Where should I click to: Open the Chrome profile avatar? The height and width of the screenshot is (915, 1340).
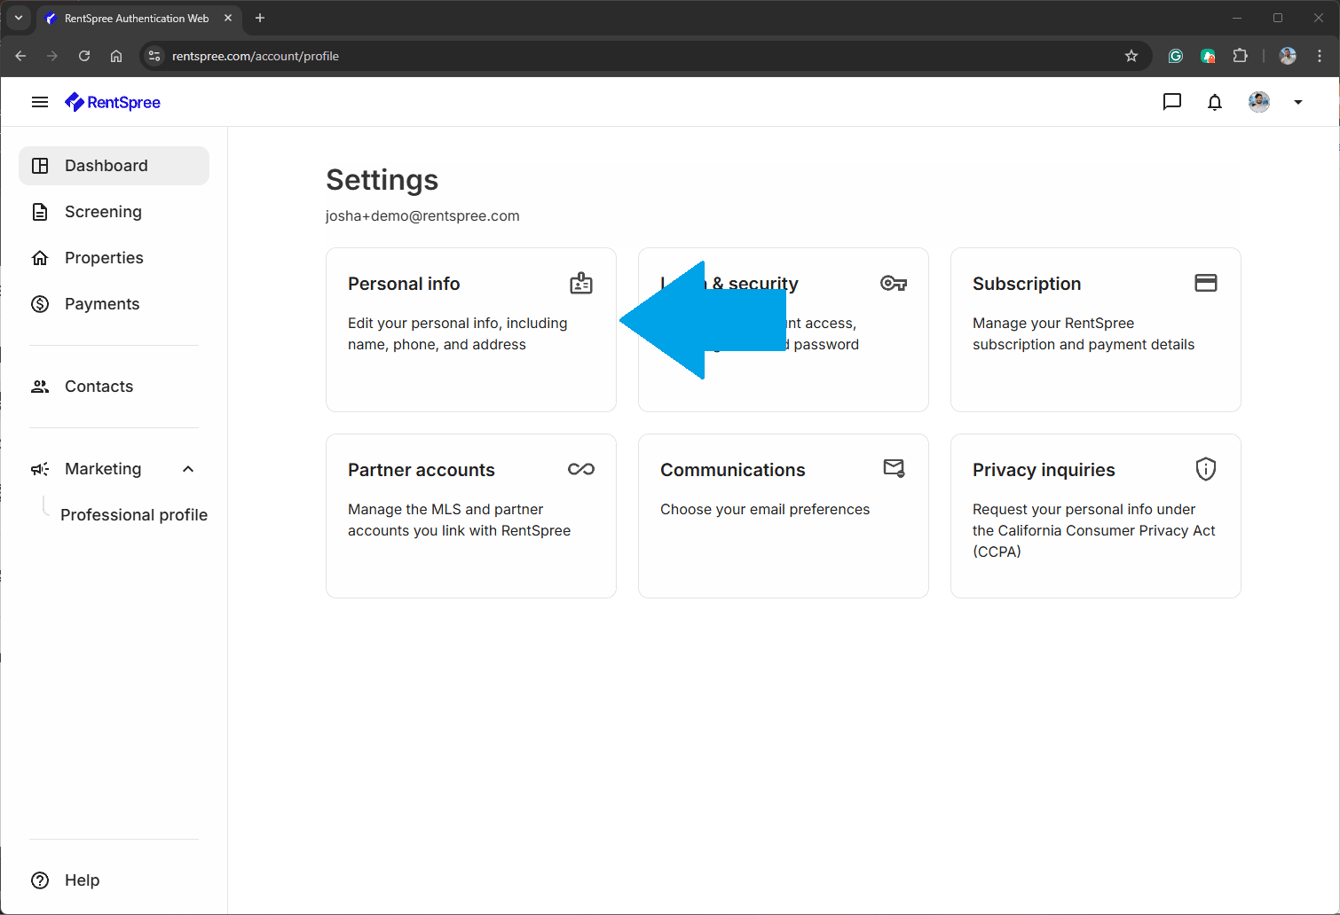[x=1288, y=56]
